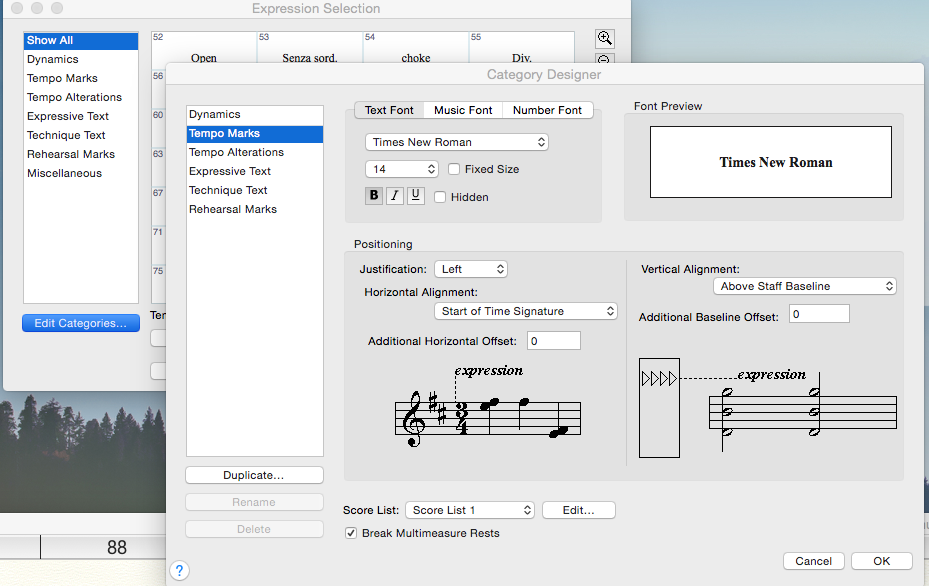This screenshot has height=586, width=929.
Task: Open help with the question mark icon
Action: point(179,571)
